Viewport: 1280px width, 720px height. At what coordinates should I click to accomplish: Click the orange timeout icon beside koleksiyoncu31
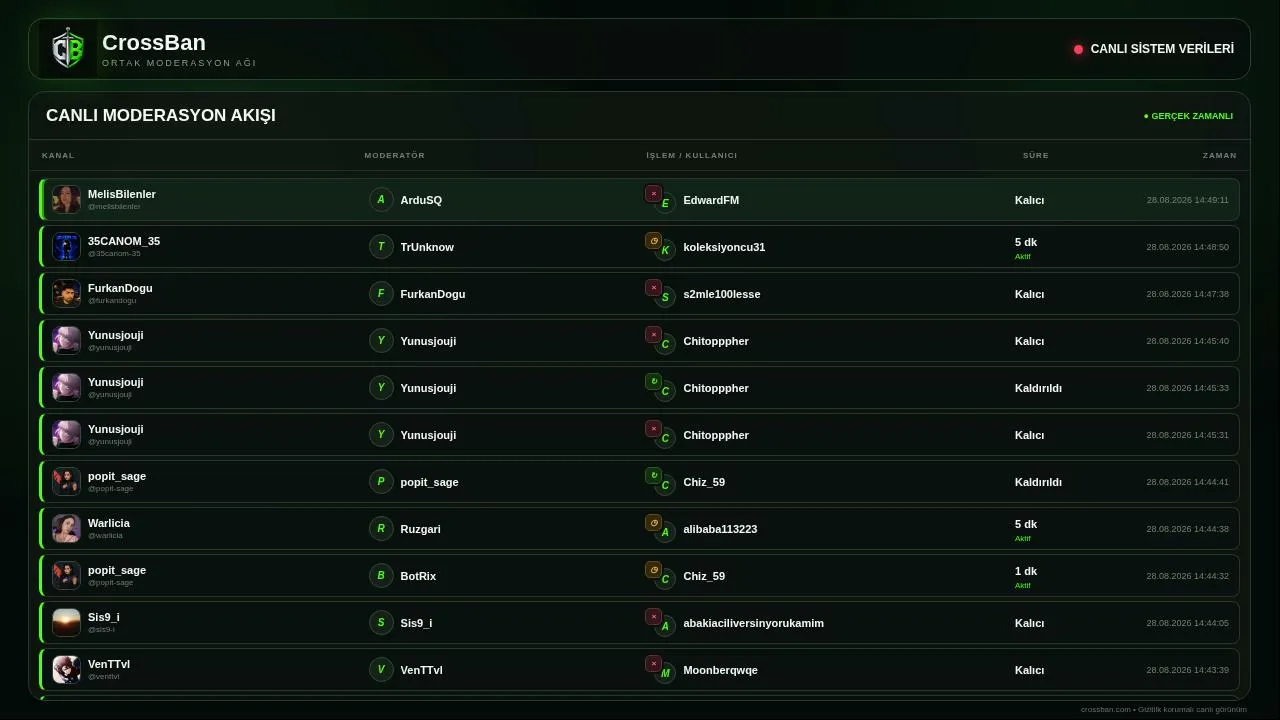[653, 241]
